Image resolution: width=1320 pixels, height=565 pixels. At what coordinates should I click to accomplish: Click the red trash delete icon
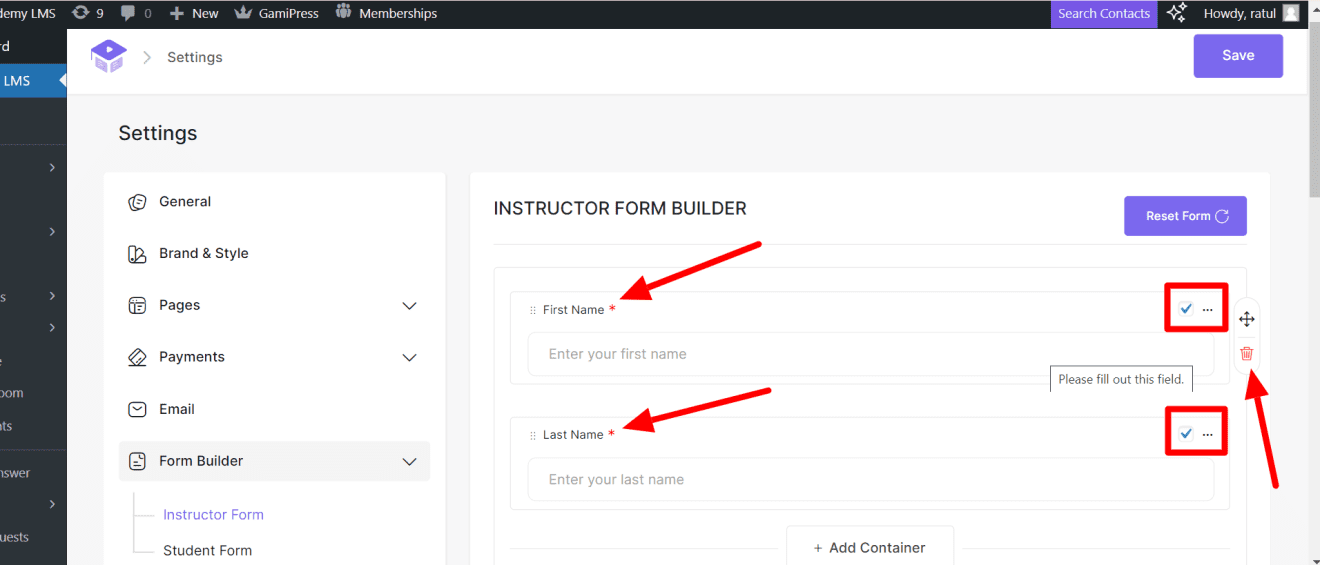coord(1246,353)
